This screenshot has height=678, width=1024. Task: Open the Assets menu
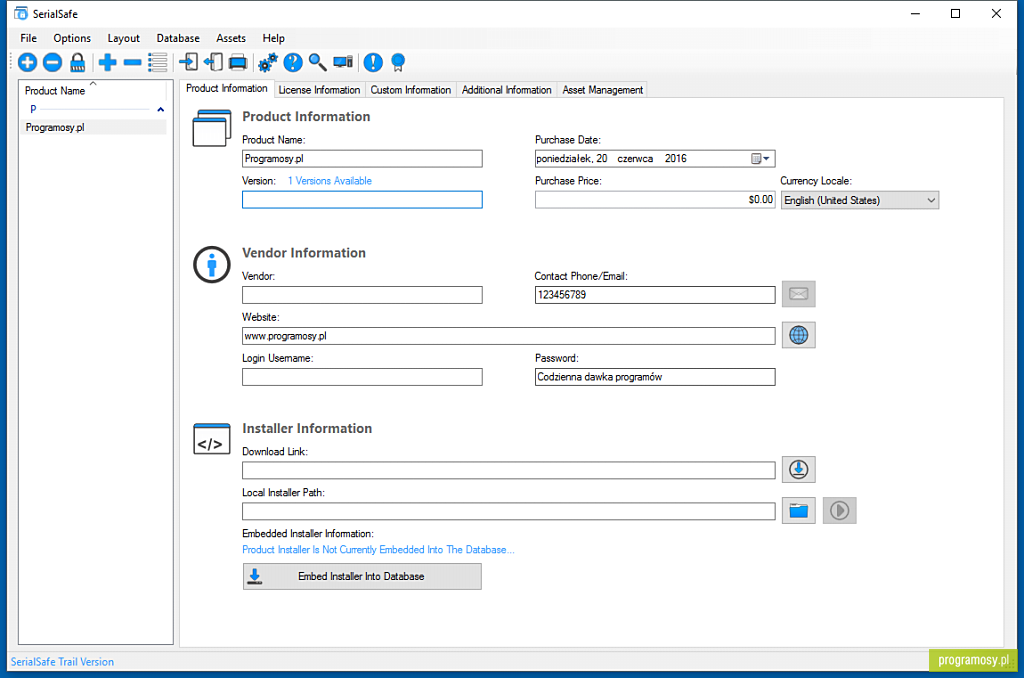coord(231,38)
